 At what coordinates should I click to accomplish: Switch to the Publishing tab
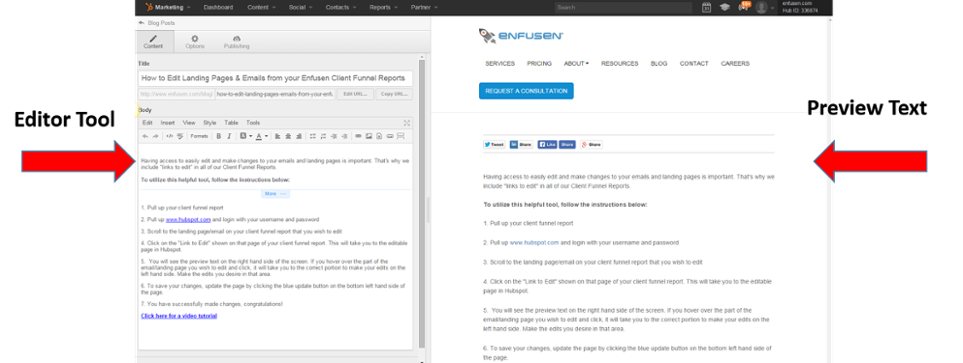coord(236,41)
